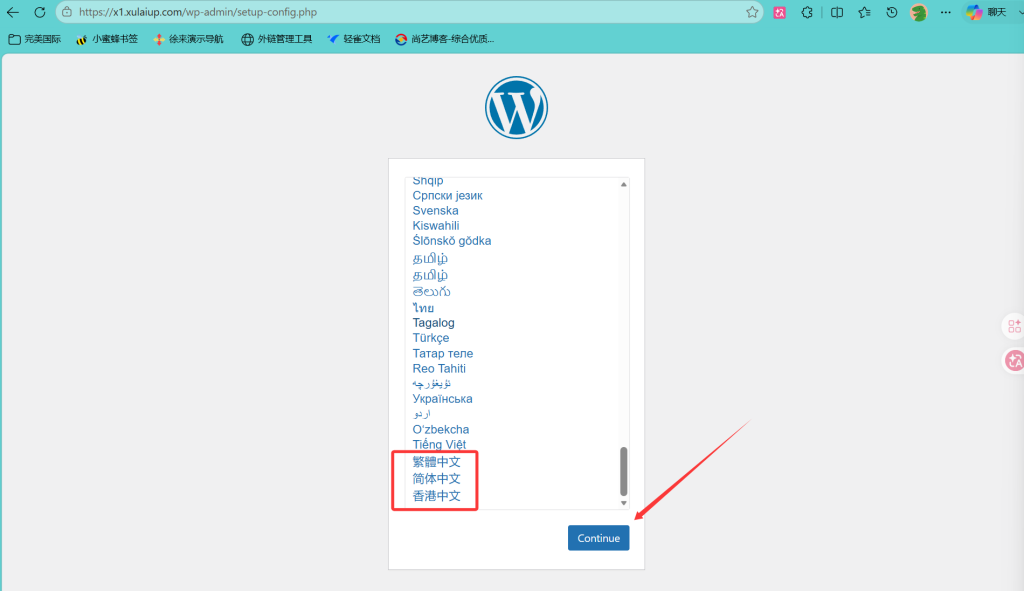Select 简体中文 in the language list
The height and width of the screenshot is (591, 1024).
436,479
